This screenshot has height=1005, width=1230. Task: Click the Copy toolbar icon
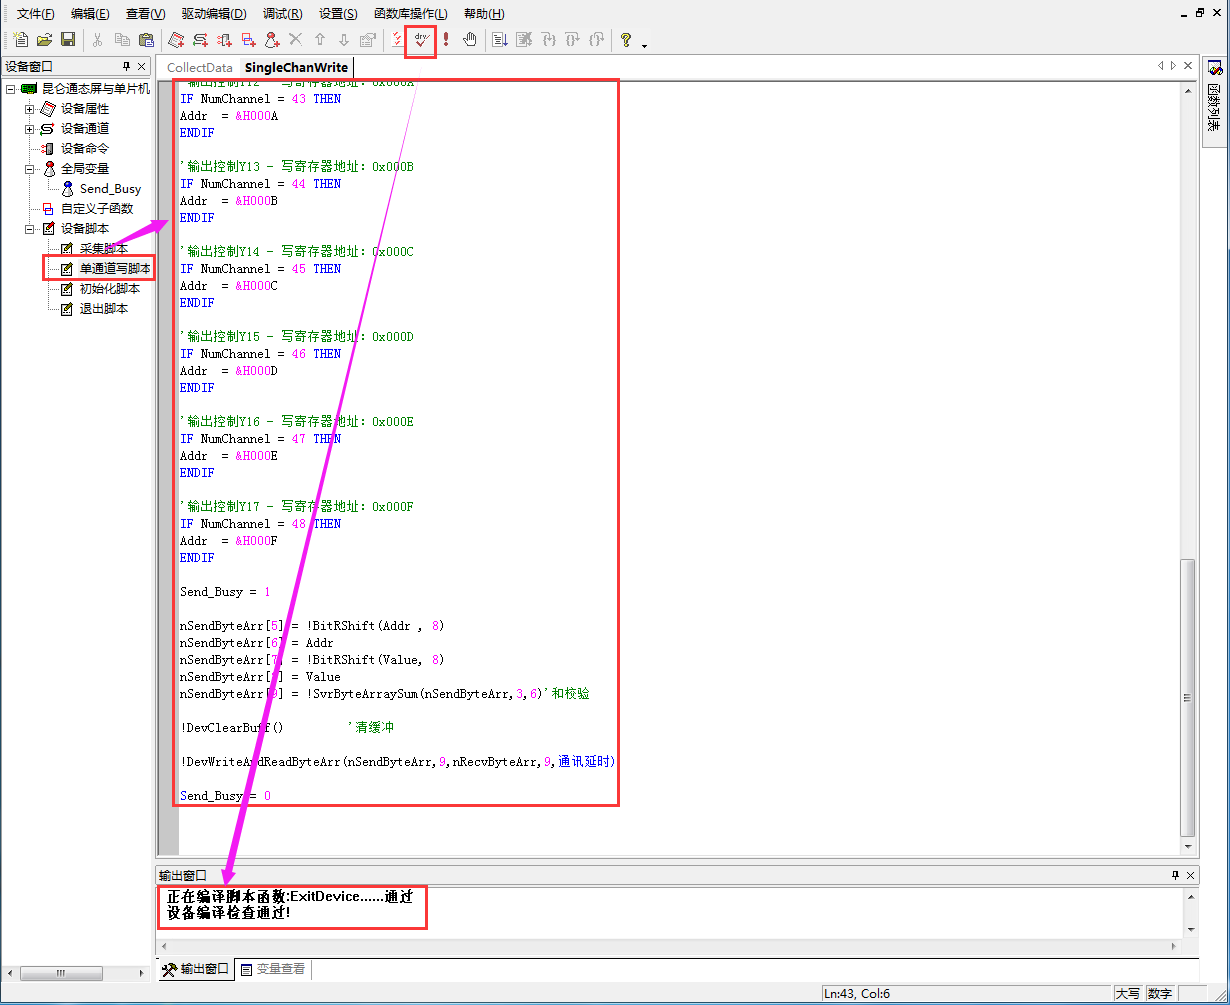click(122, 40)
